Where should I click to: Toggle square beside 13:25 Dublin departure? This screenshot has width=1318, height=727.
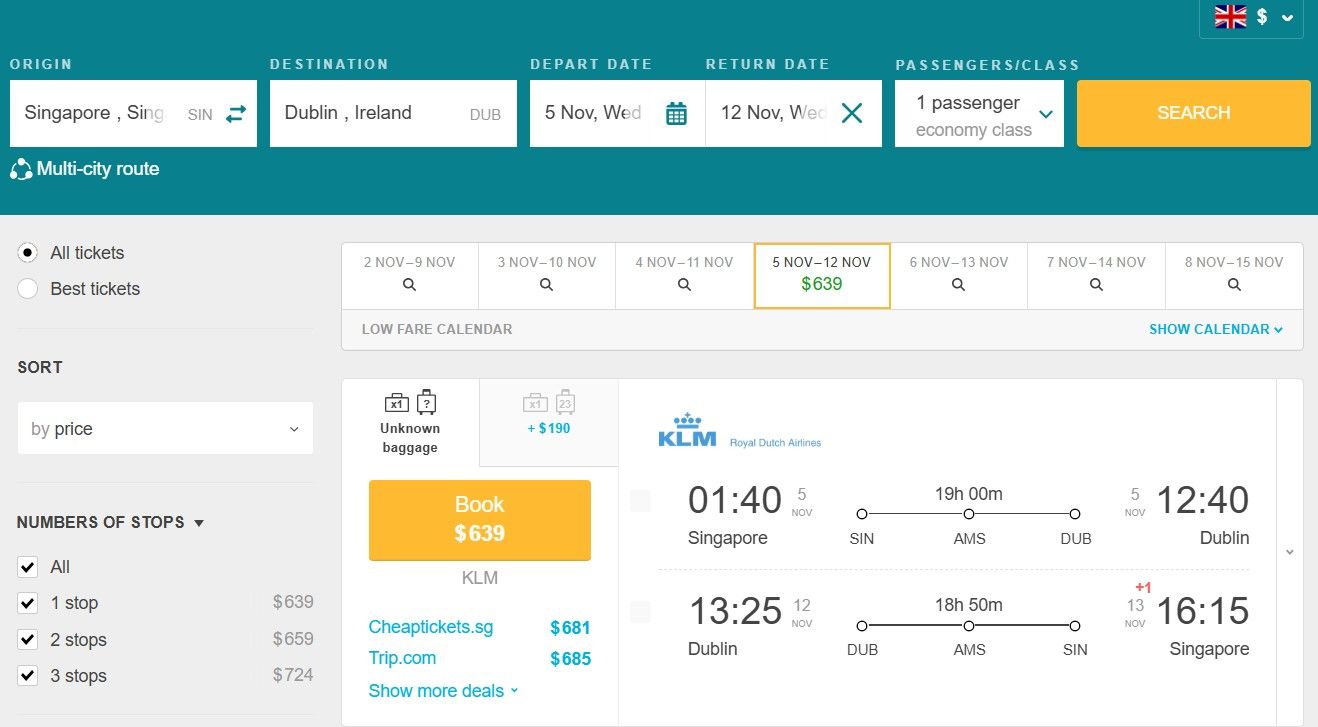click(640, 612)
